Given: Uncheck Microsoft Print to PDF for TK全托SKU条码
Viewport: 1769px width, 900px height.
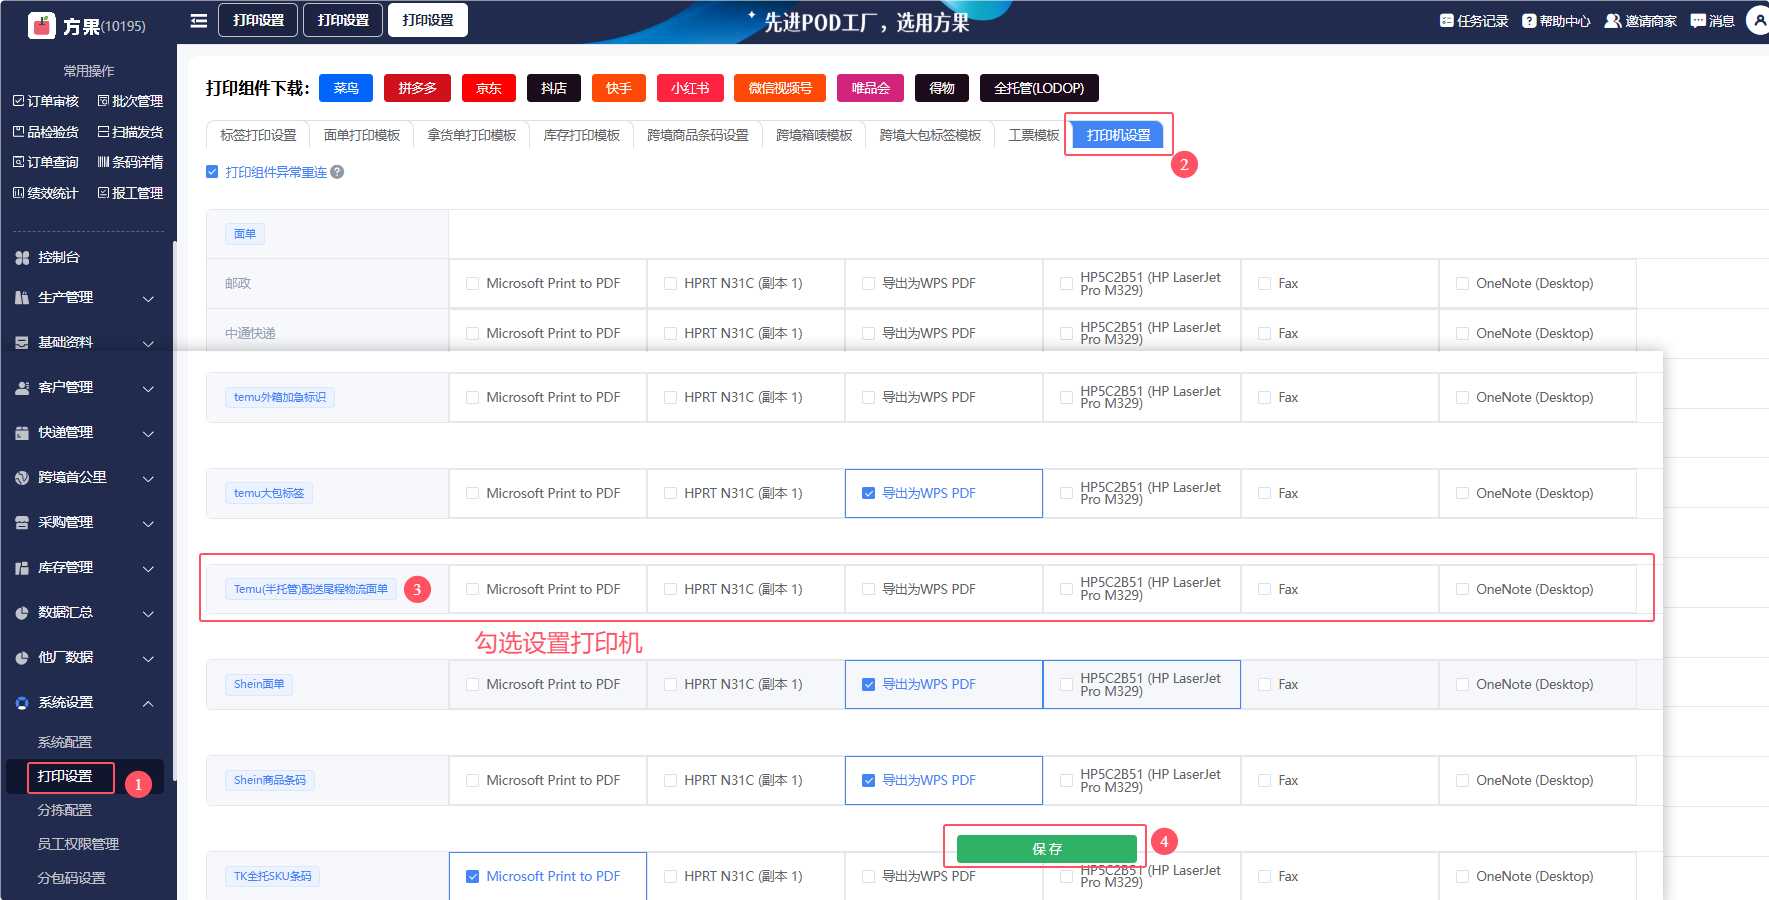Looking at the screenshot, I should [x=472, y=877].
